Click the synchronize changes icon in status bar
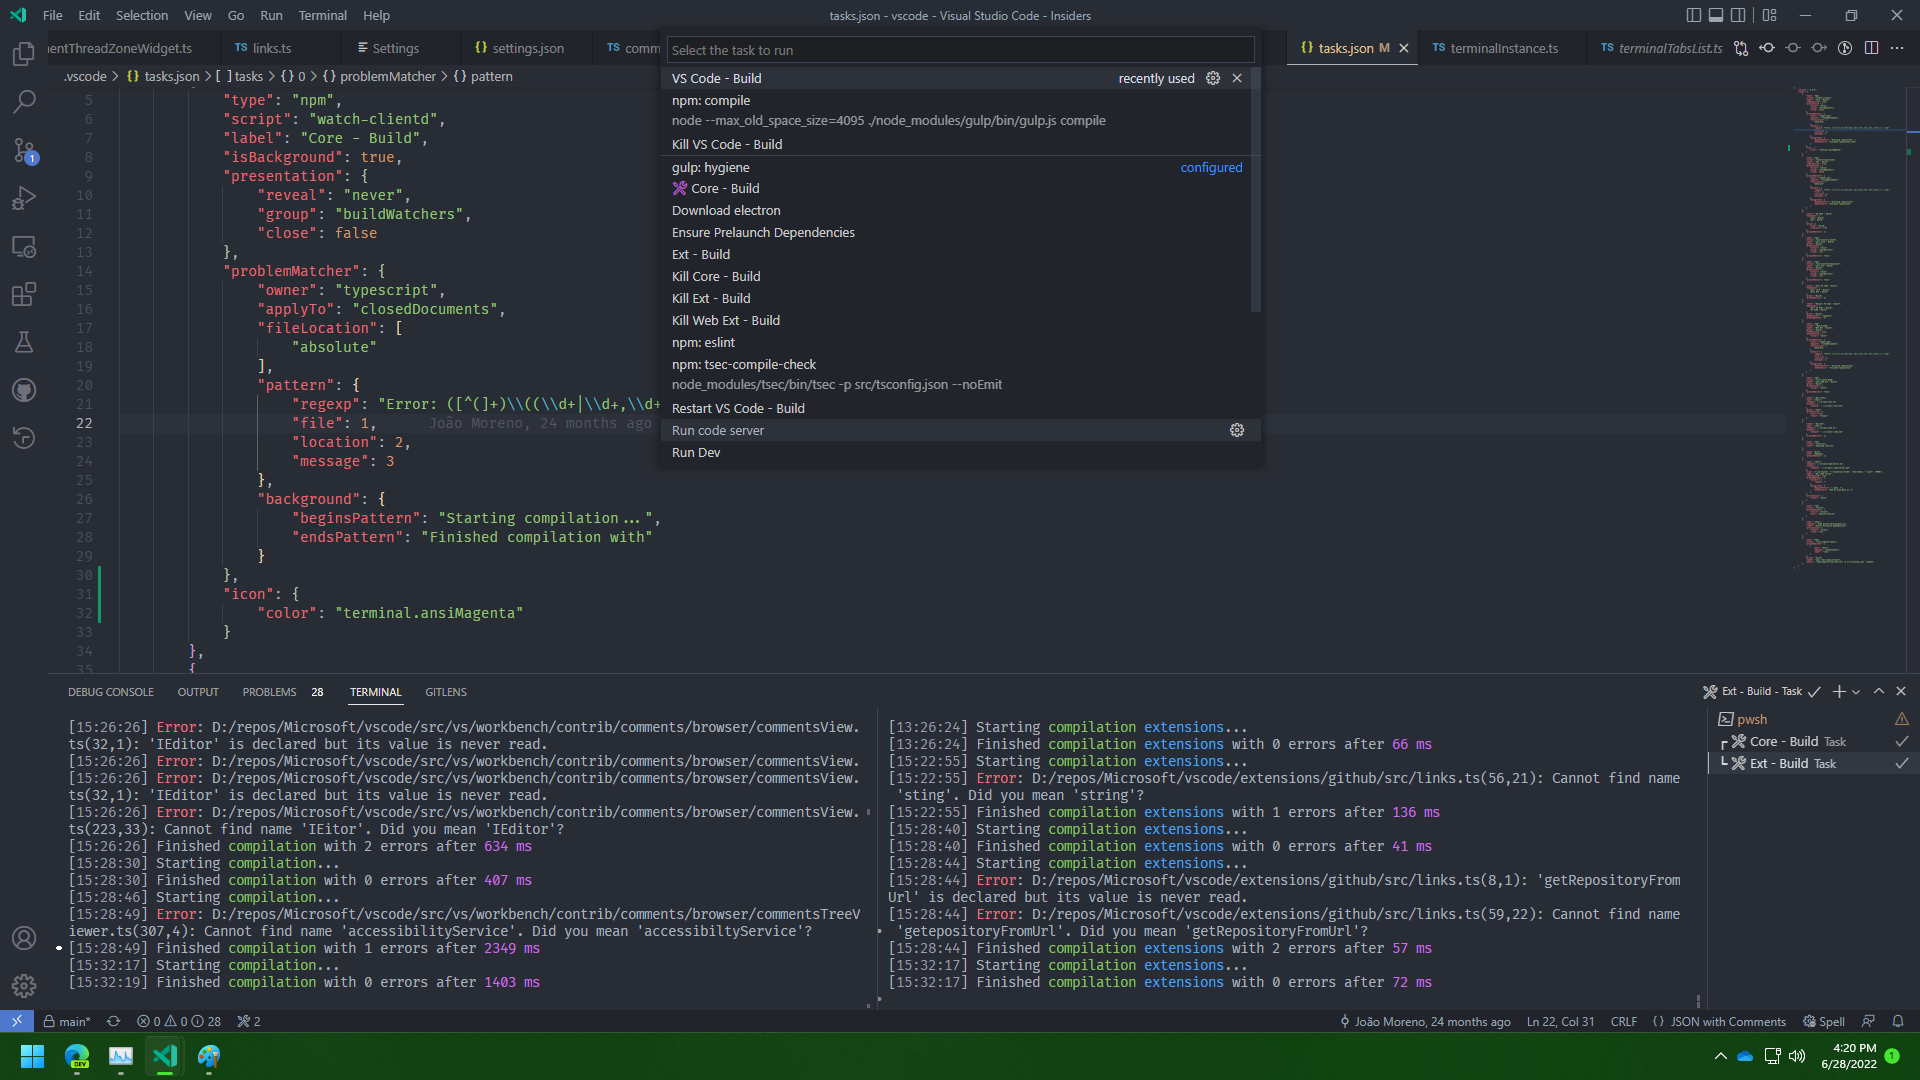Screen dimensions: 1920x1080 (113, 1021)
